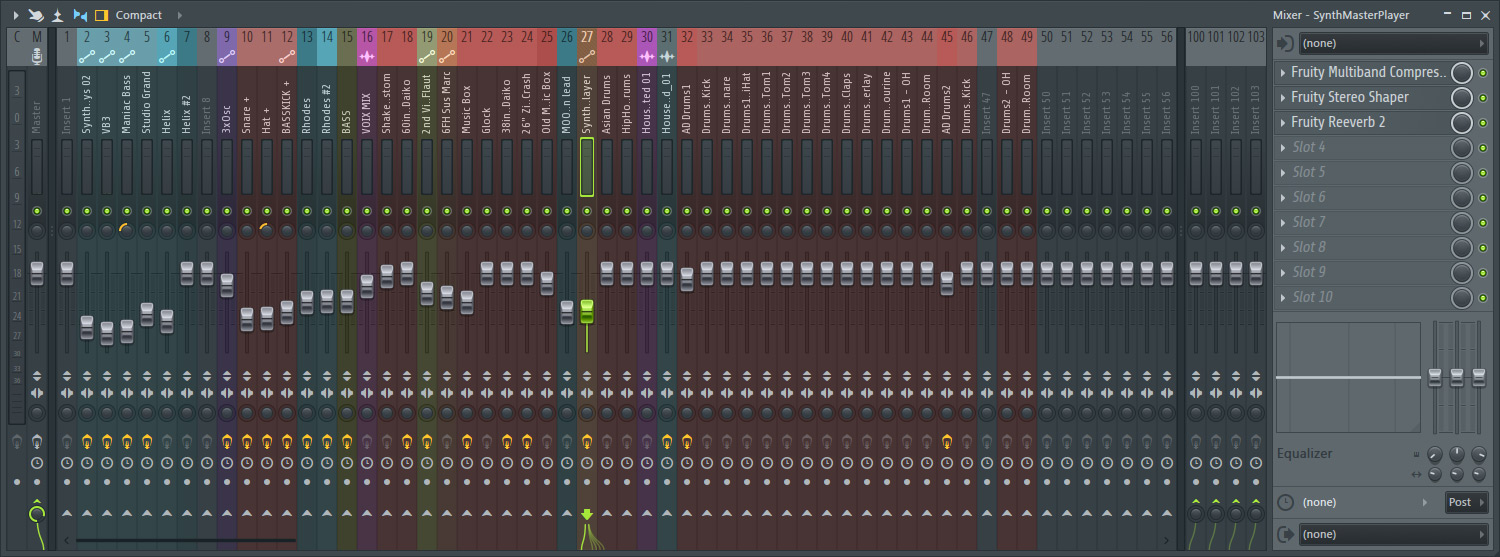Click the microphone icon on Master track
The width and height of the screenshot is (1500, 557).
pos(37,57)
